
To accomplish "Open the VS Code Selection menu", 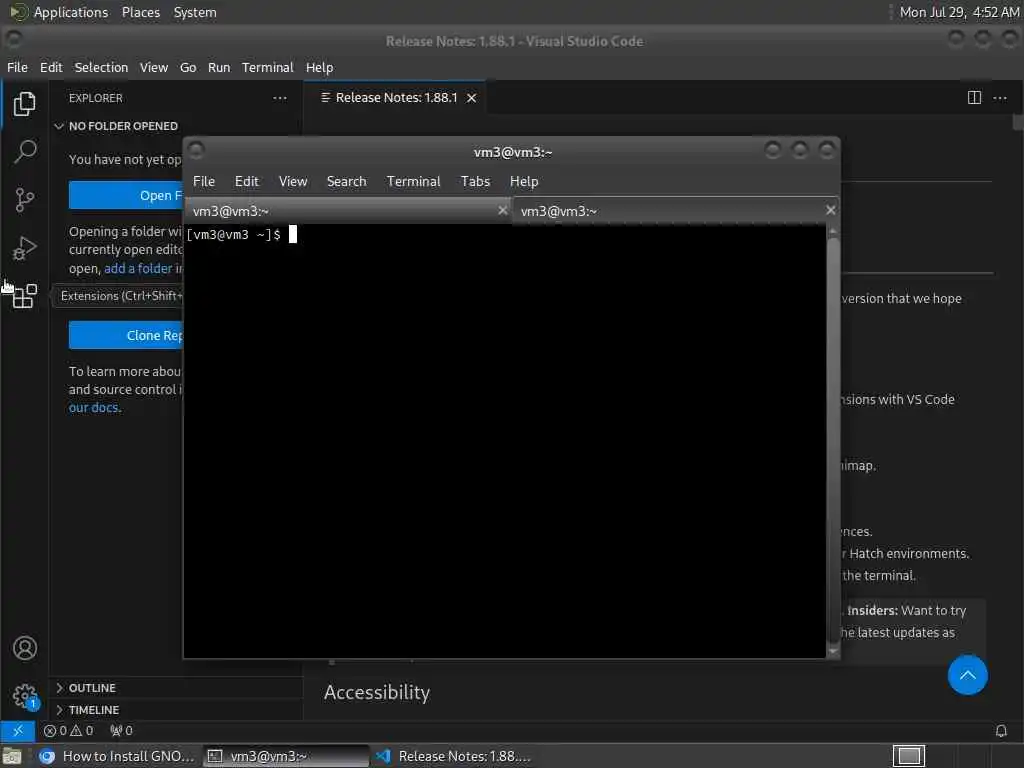I will tap(101, 67).
